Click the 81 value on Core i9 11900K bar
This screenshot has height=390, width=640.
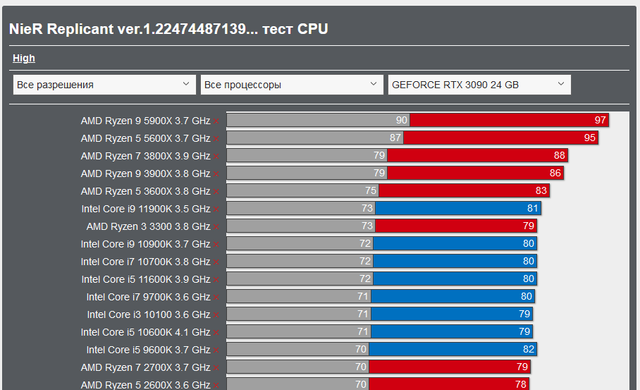tap(532, 208)
